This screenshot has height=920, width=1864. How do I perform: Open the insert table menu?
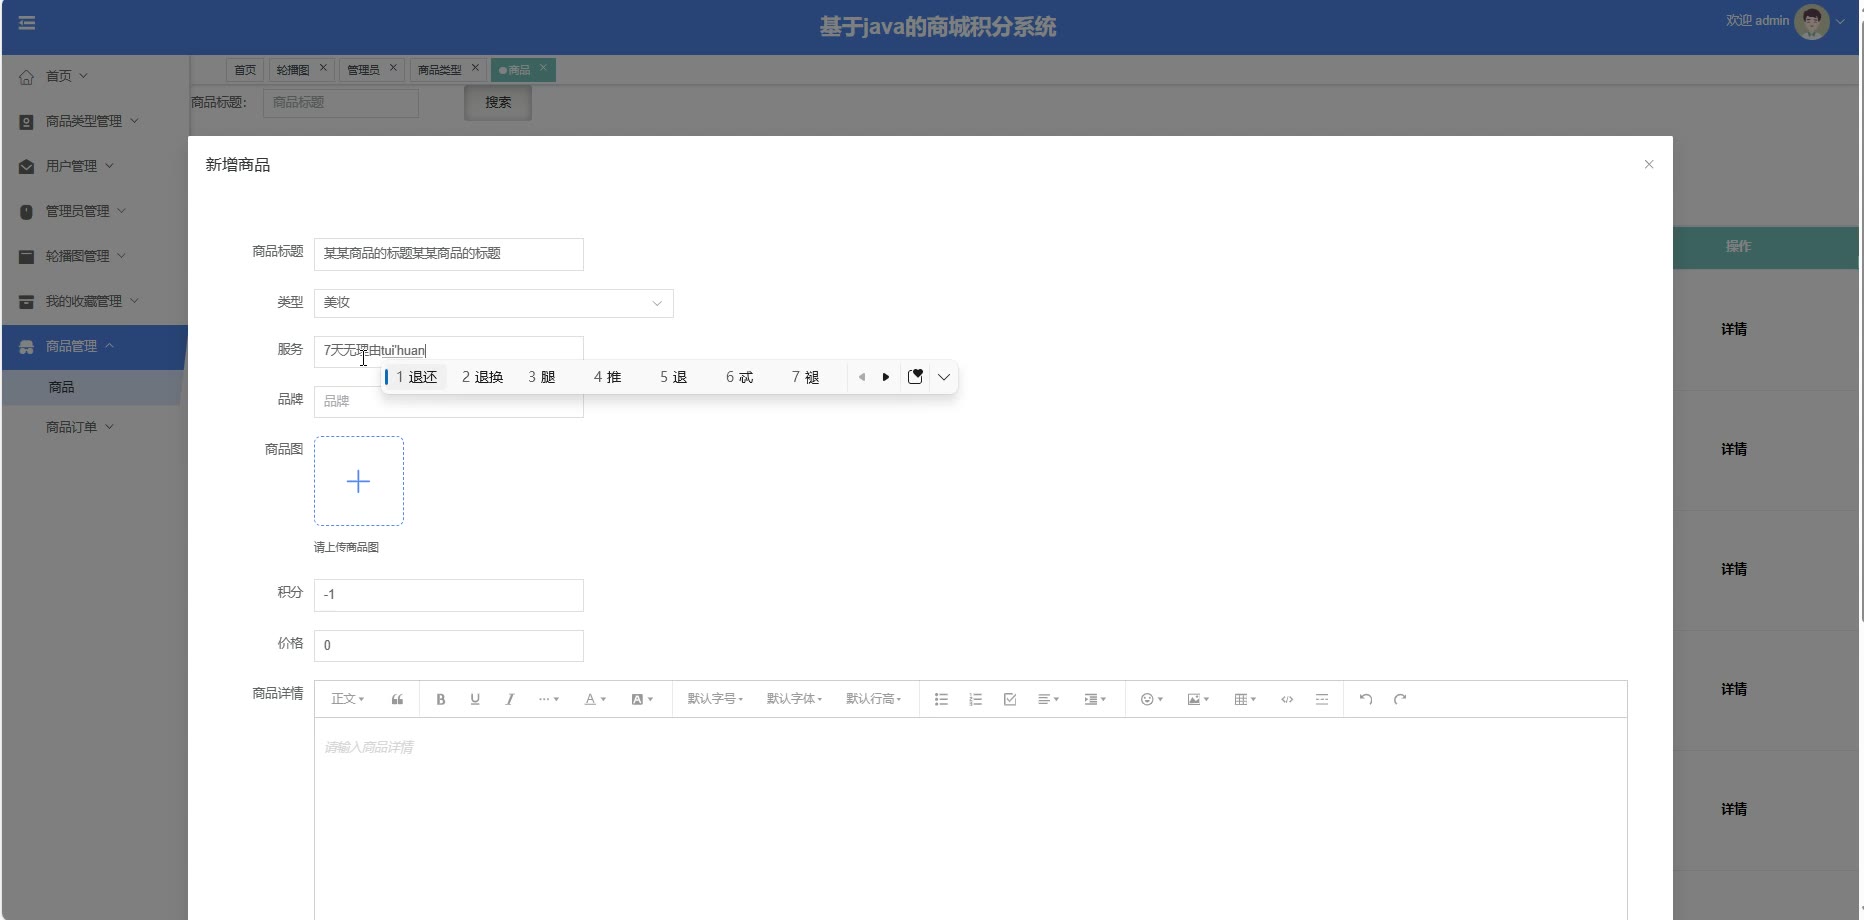point(1245,700)
